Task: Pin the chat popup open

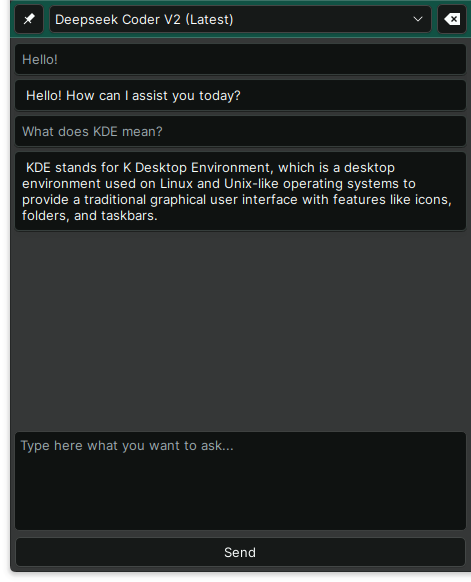Action: [x=29, y=19]
